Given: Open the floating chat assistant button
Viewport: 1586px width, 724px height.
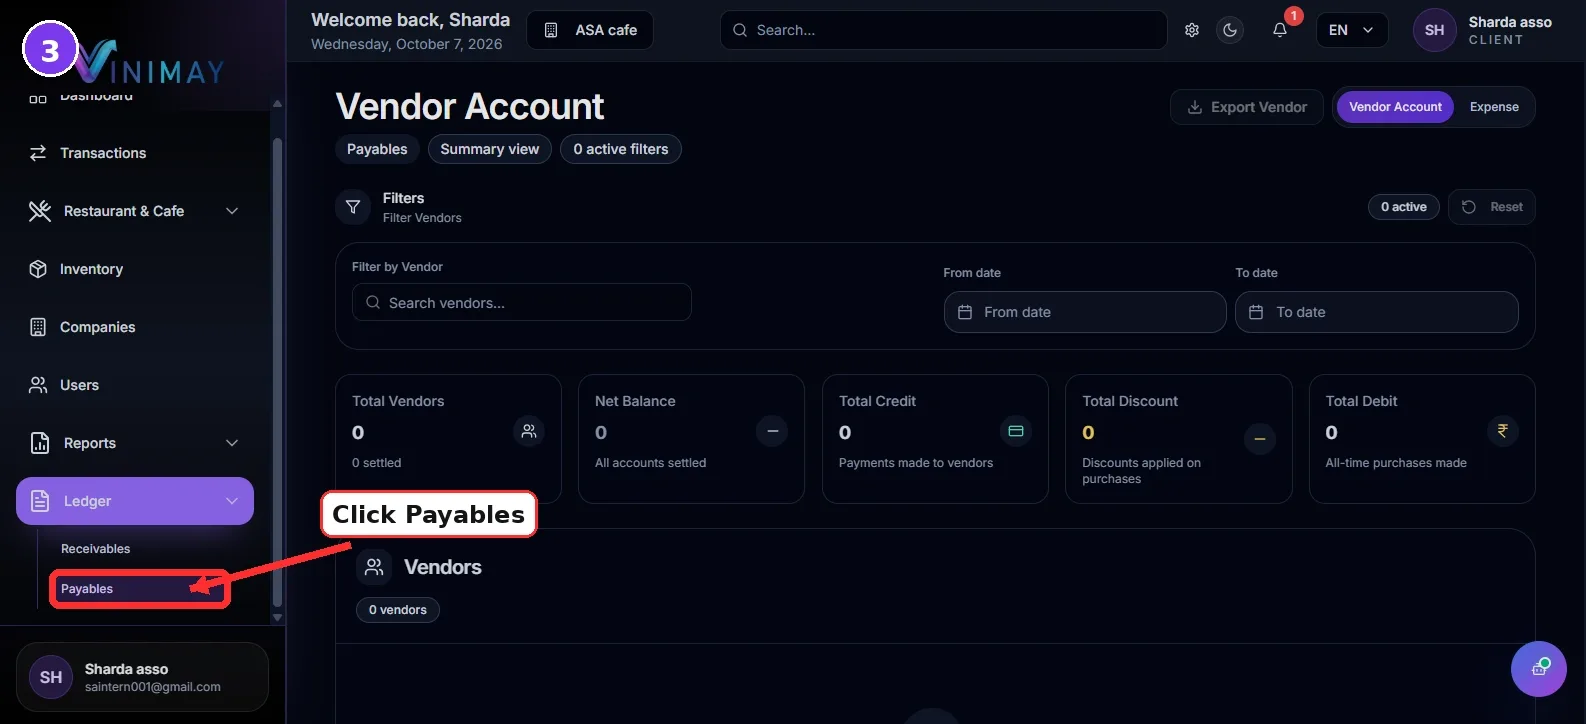Looking at the screenshot, I should pyautogui.click(x=1539, y=669).
